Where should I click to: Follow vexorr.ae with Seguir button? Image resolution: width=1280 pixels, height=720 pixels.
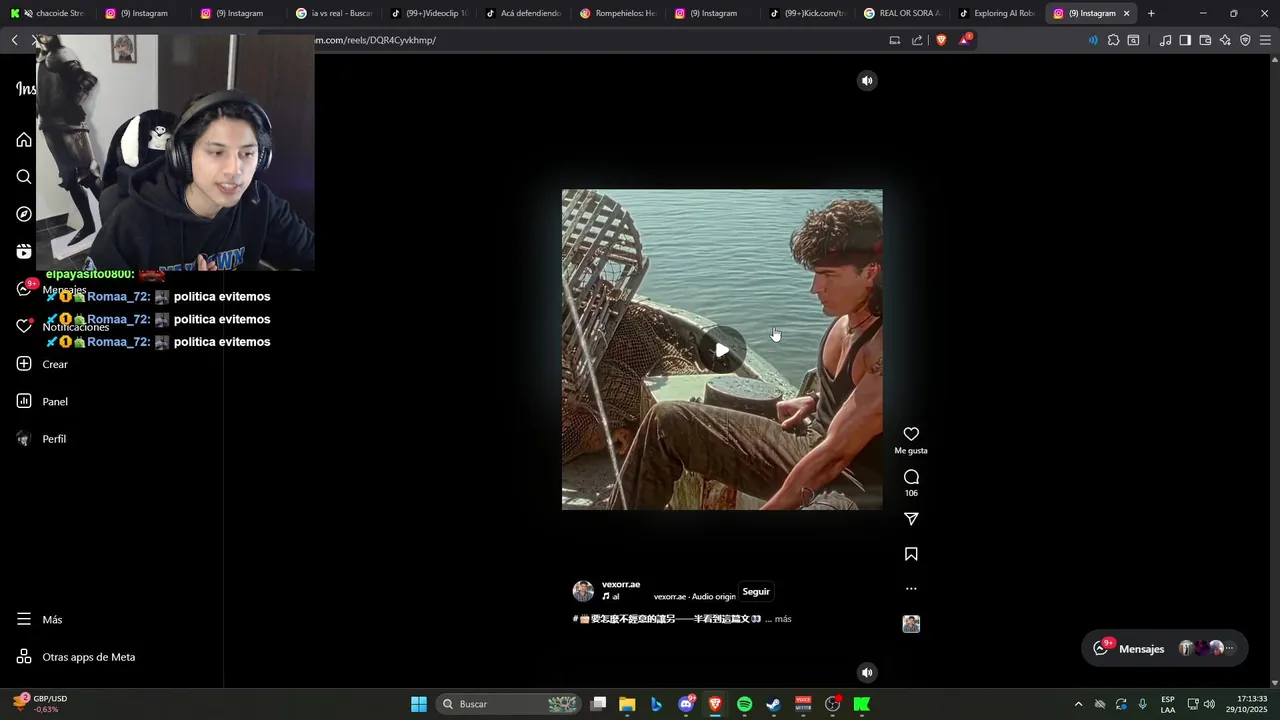pos(756,592)
